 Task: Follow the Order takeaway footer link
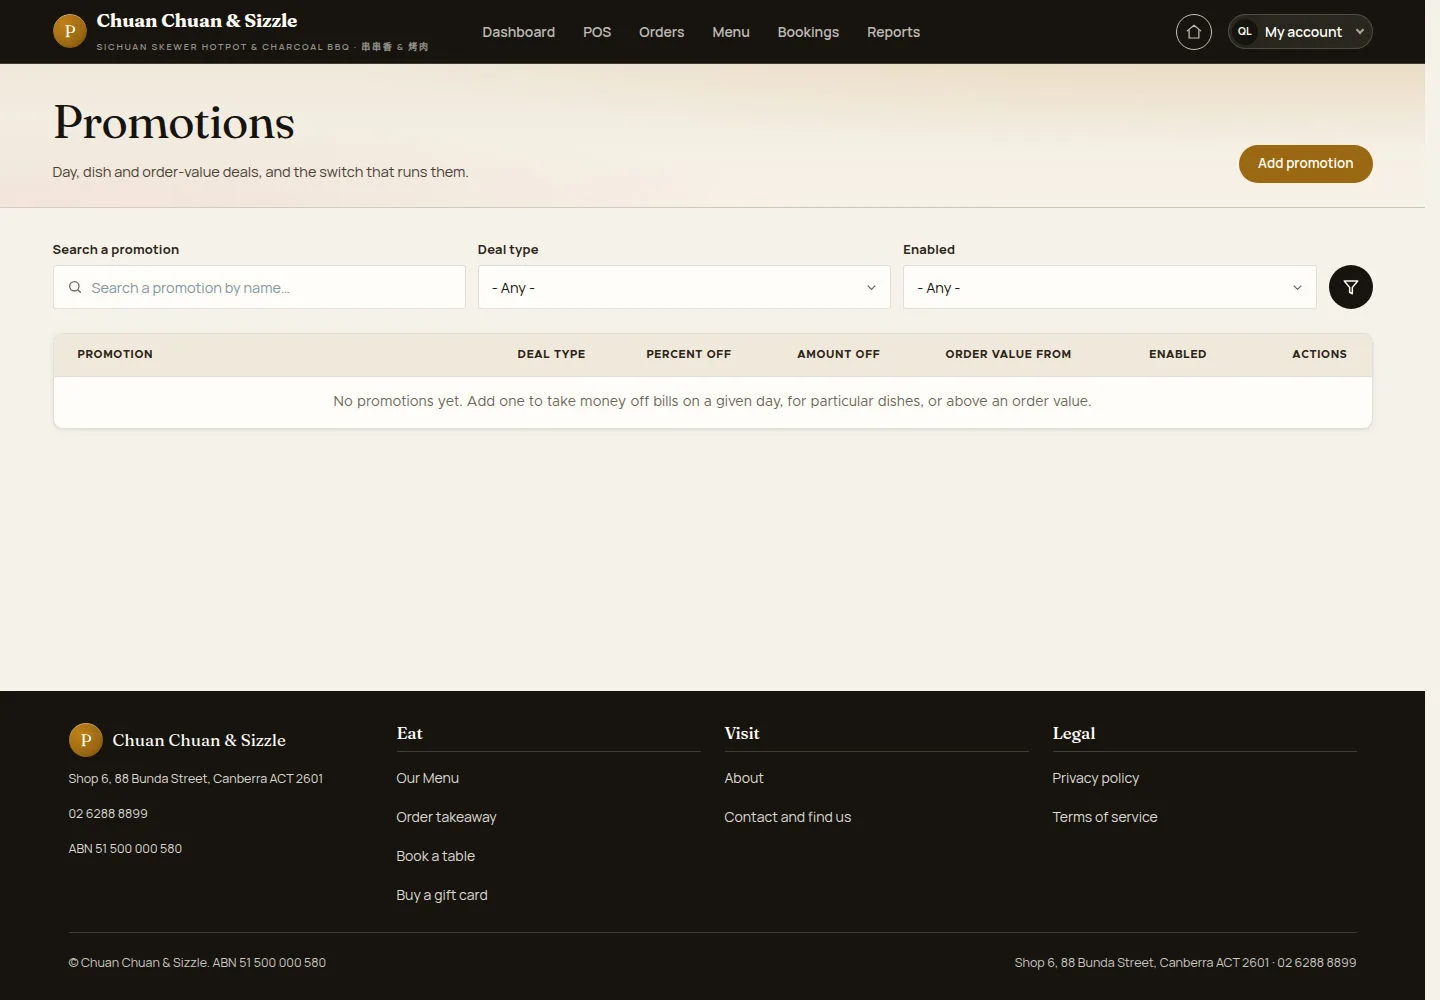tap(446, 817)
